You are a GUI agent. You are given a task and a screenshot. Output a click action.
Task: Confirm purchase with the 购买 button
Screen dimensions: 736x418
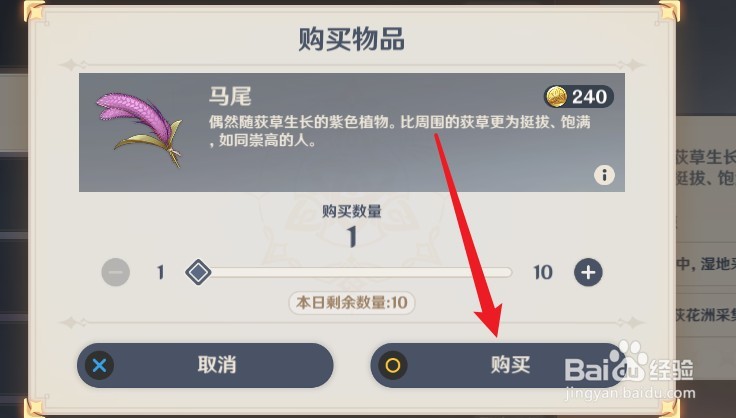click(498, 365)
